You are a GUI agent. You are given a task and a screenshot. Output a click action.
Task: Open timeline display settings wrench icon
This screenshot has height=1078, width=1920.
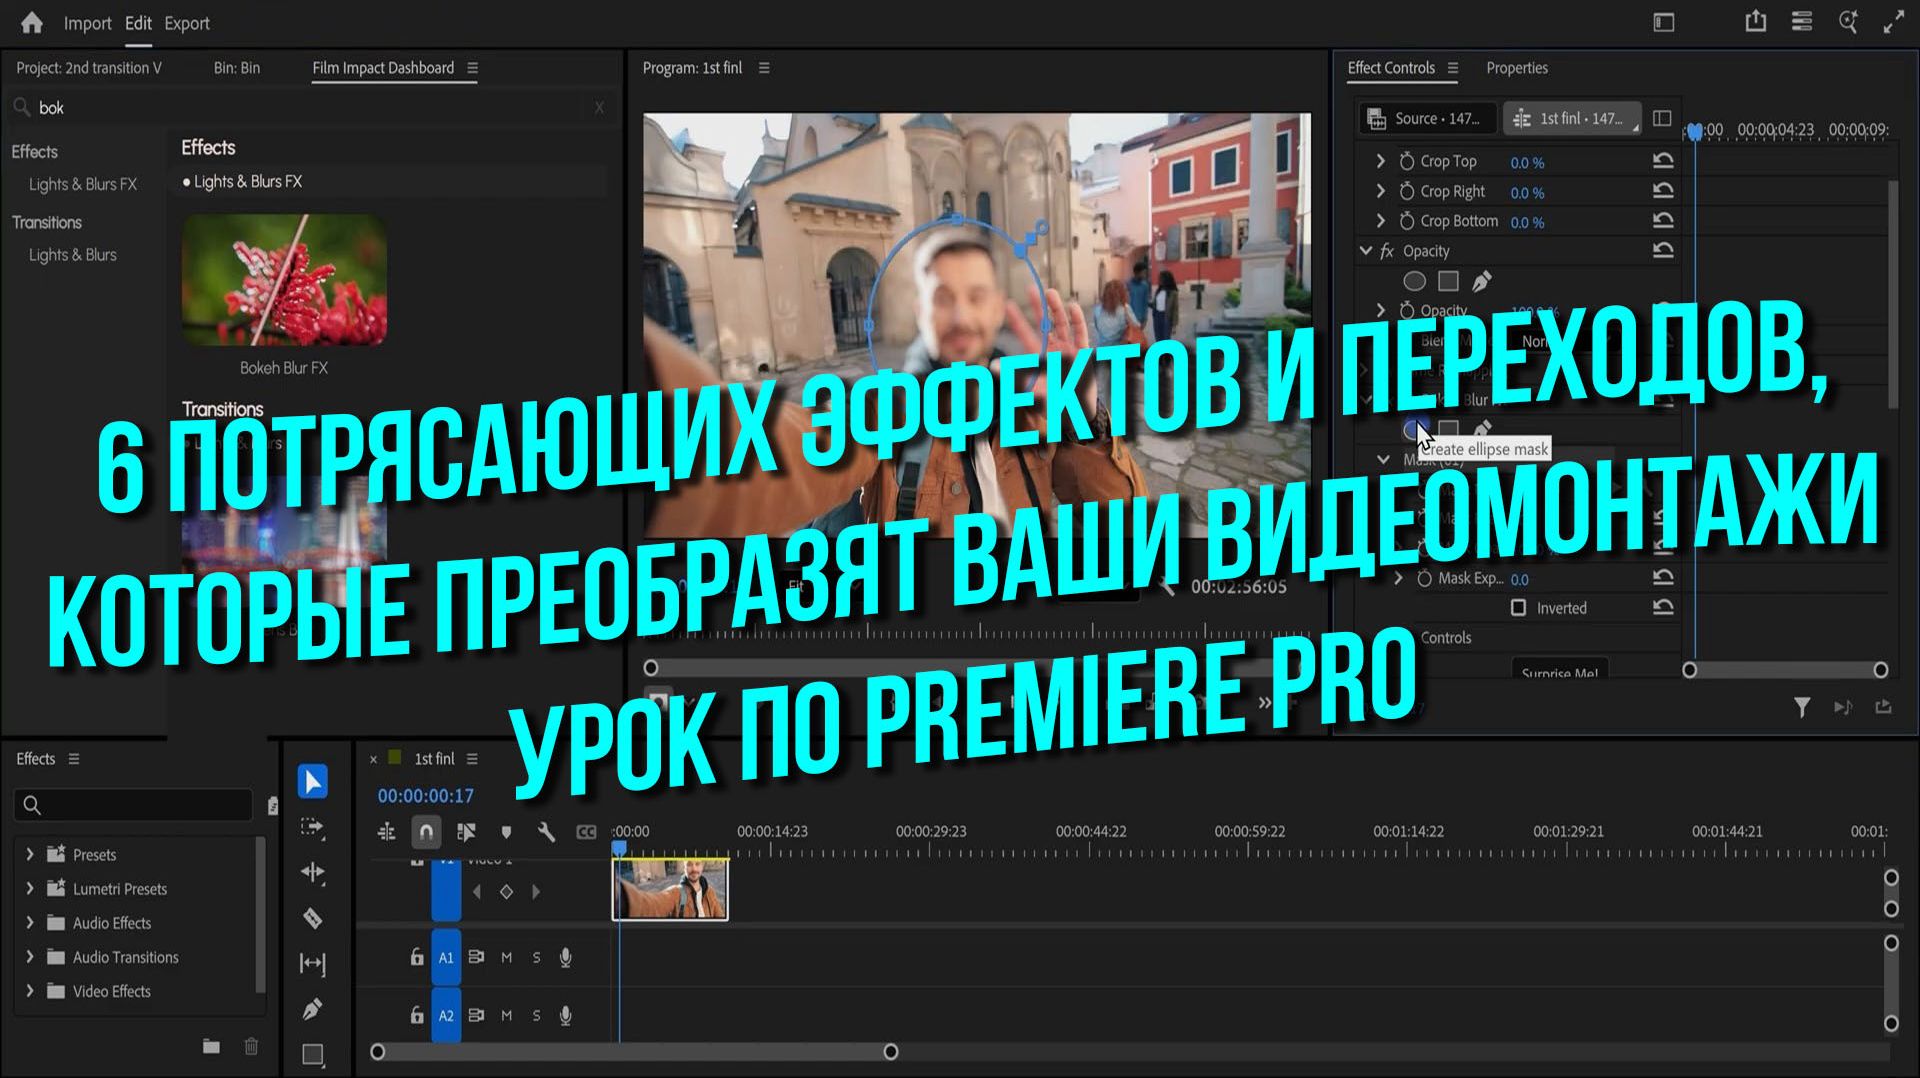(x=547, y=831)
